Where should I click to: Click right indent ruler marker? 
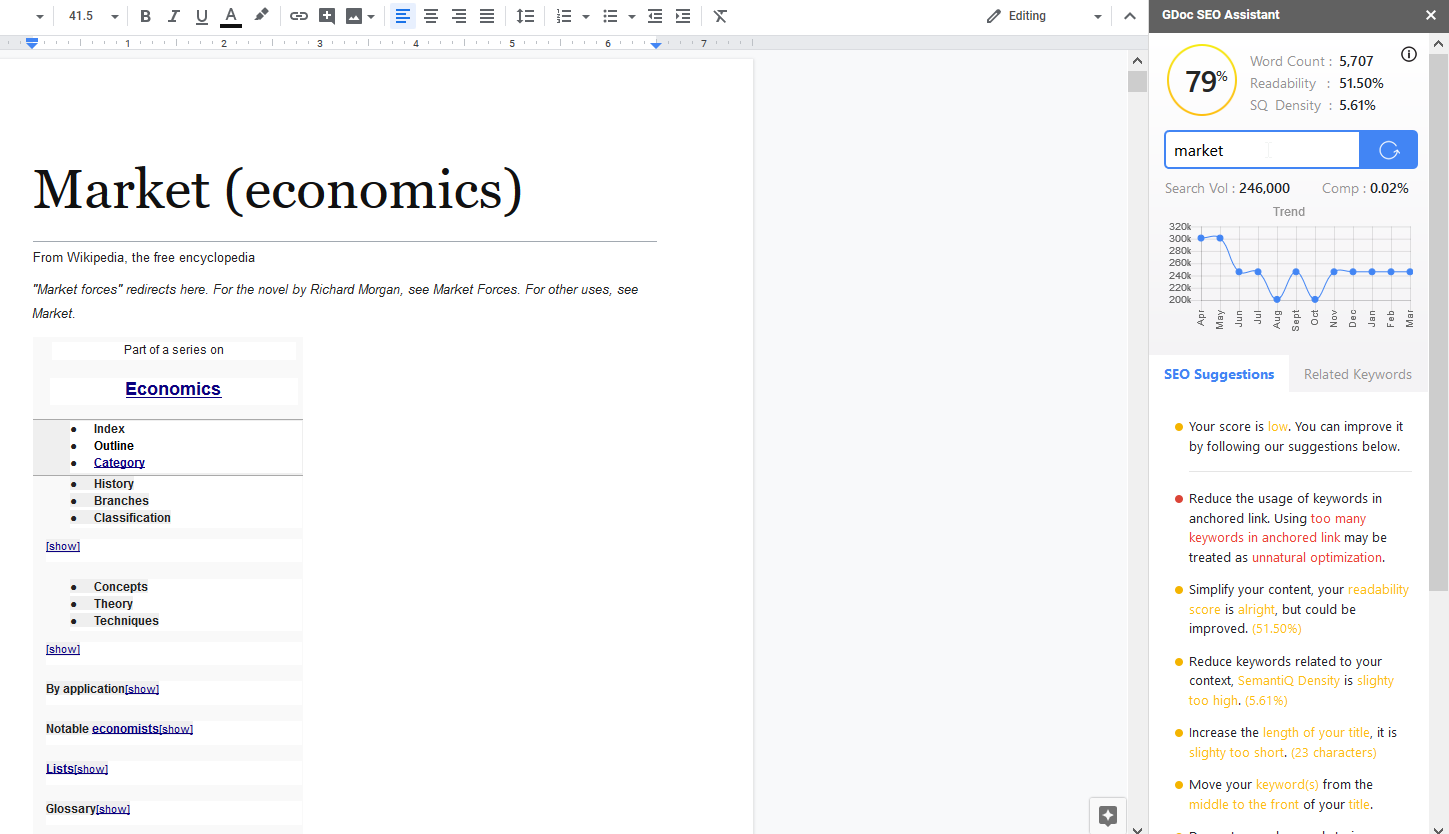(656, 45)
